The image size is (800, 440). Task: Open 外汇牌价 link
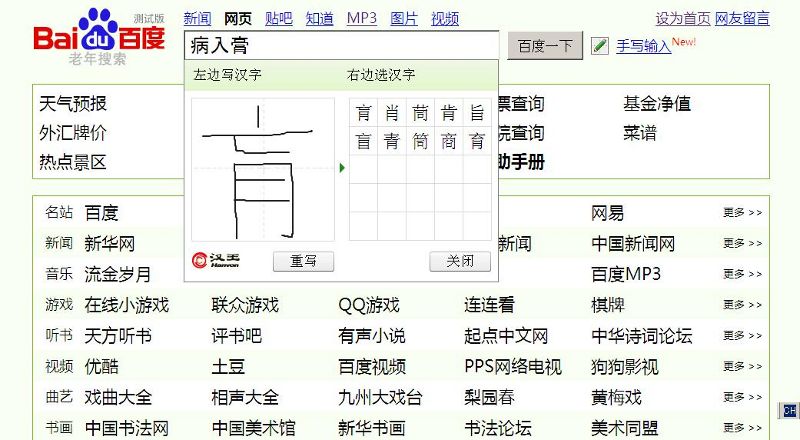coord(73,133)
